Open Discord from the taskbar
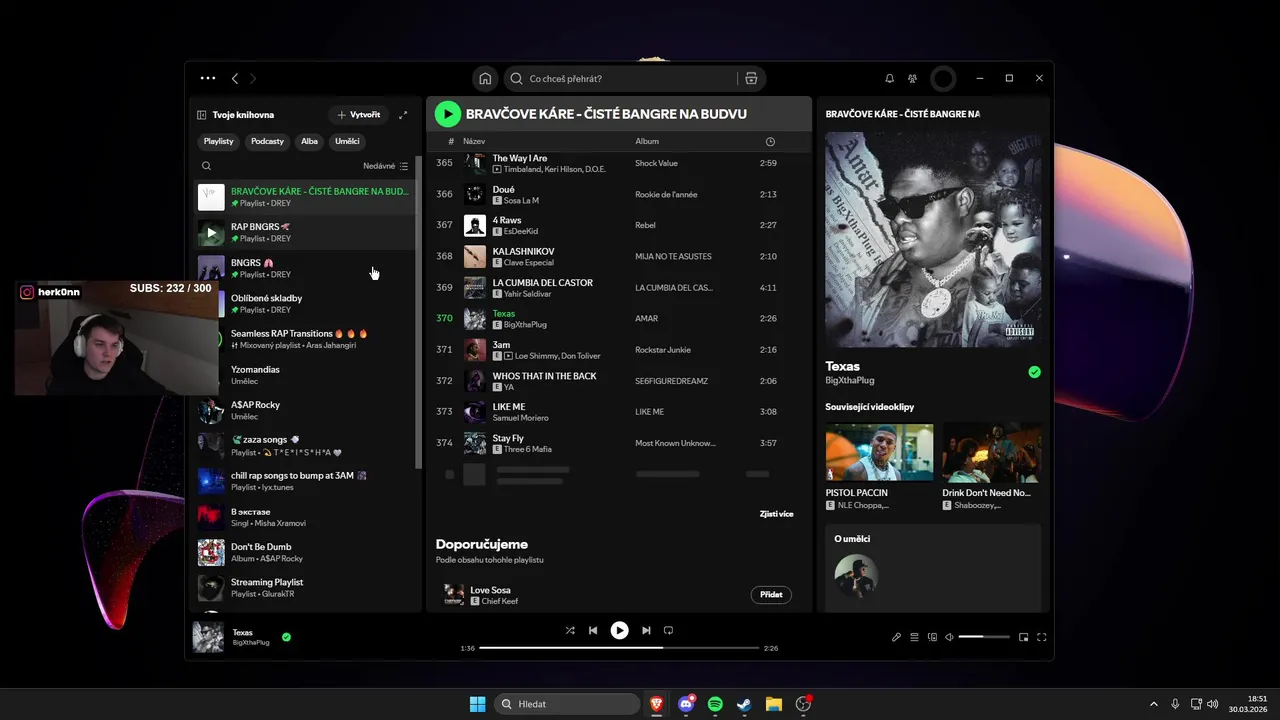The image size is (1280, 720). tap(686, 704)
